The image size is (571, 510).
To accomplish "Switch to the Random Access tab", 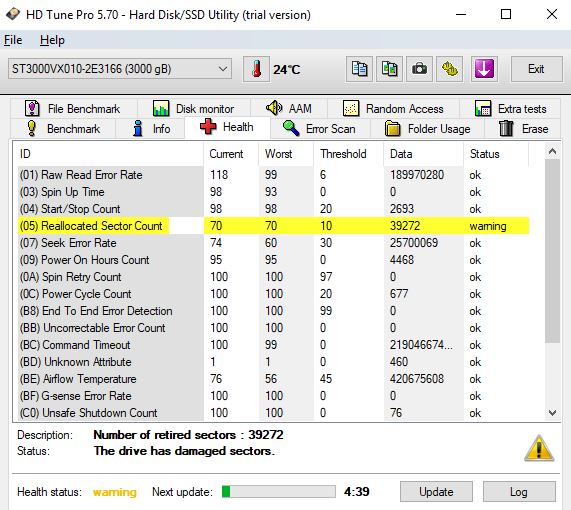I will [x=393, y=109].
